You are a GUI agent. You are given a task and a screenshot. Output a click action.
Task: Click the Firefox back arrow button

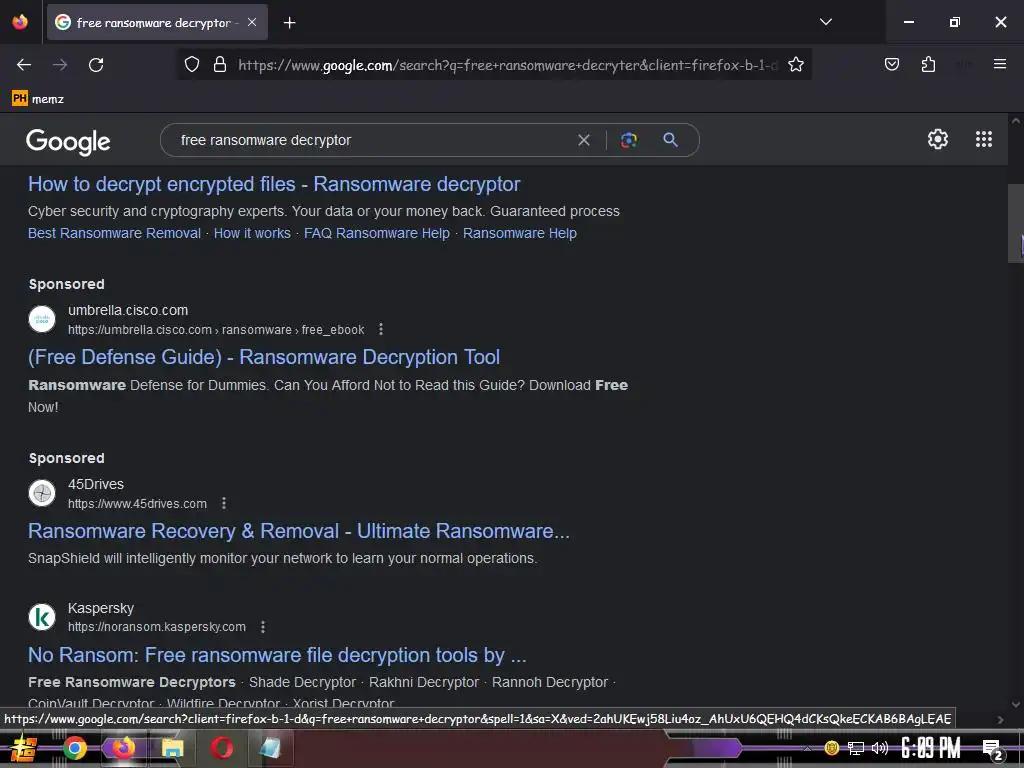tap(24, 65)
